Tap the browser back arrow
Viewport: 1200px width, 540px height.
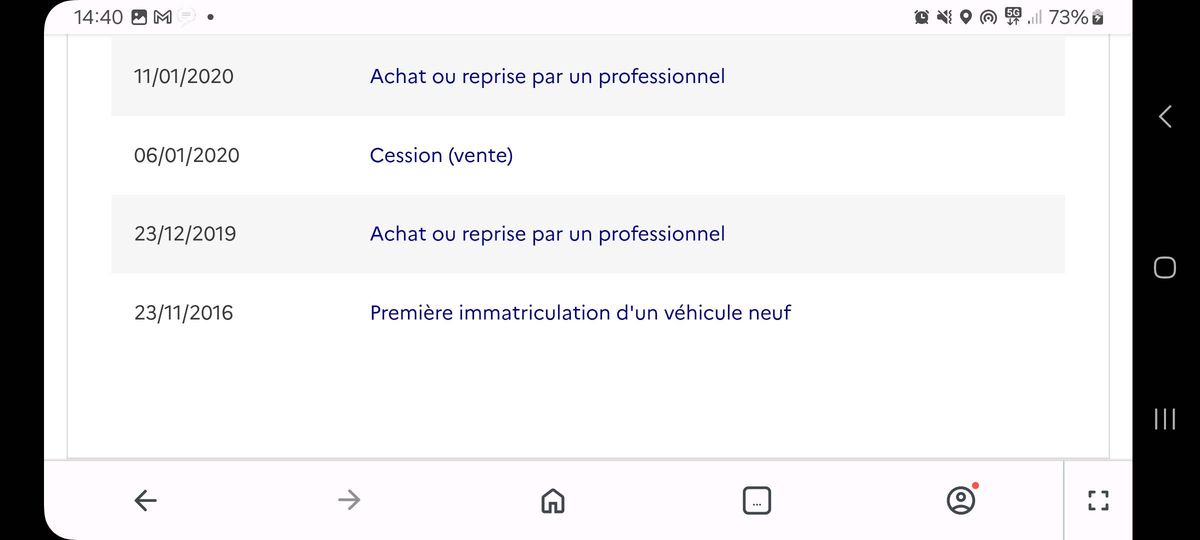click(146, 501)
